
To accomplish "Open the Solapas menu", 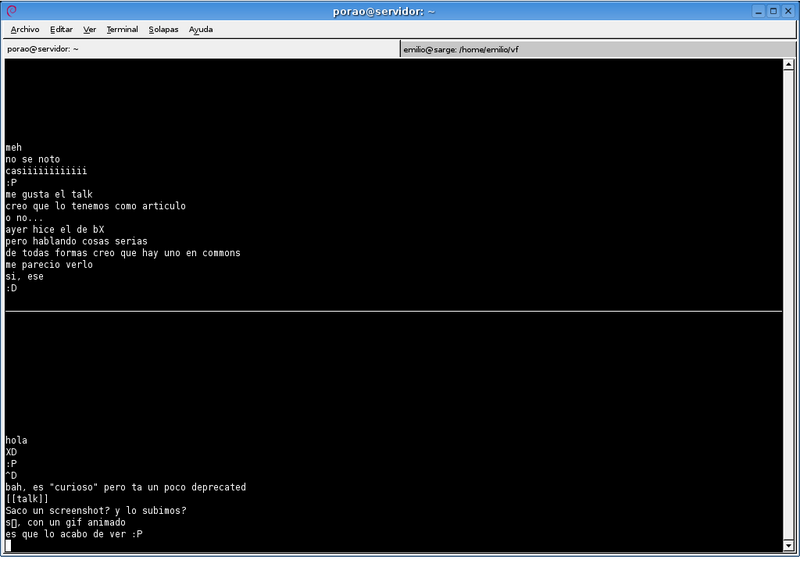I will (163, 30).
